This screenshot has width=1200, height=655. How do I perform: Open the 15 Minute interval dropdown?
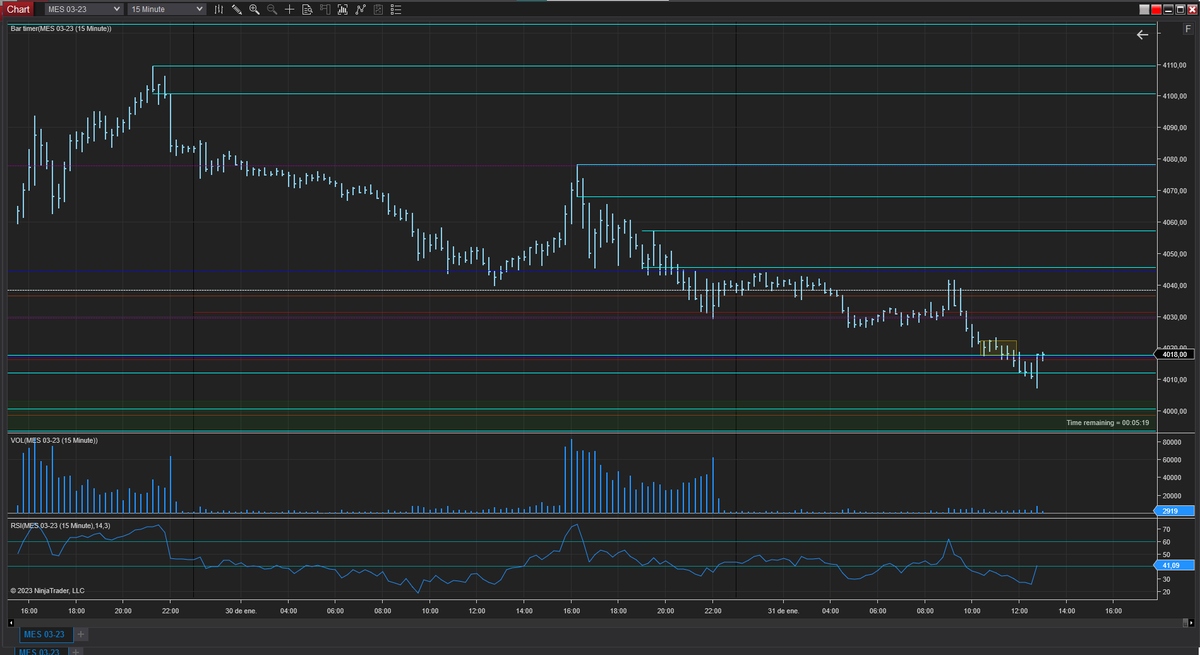tap(167, 9)
